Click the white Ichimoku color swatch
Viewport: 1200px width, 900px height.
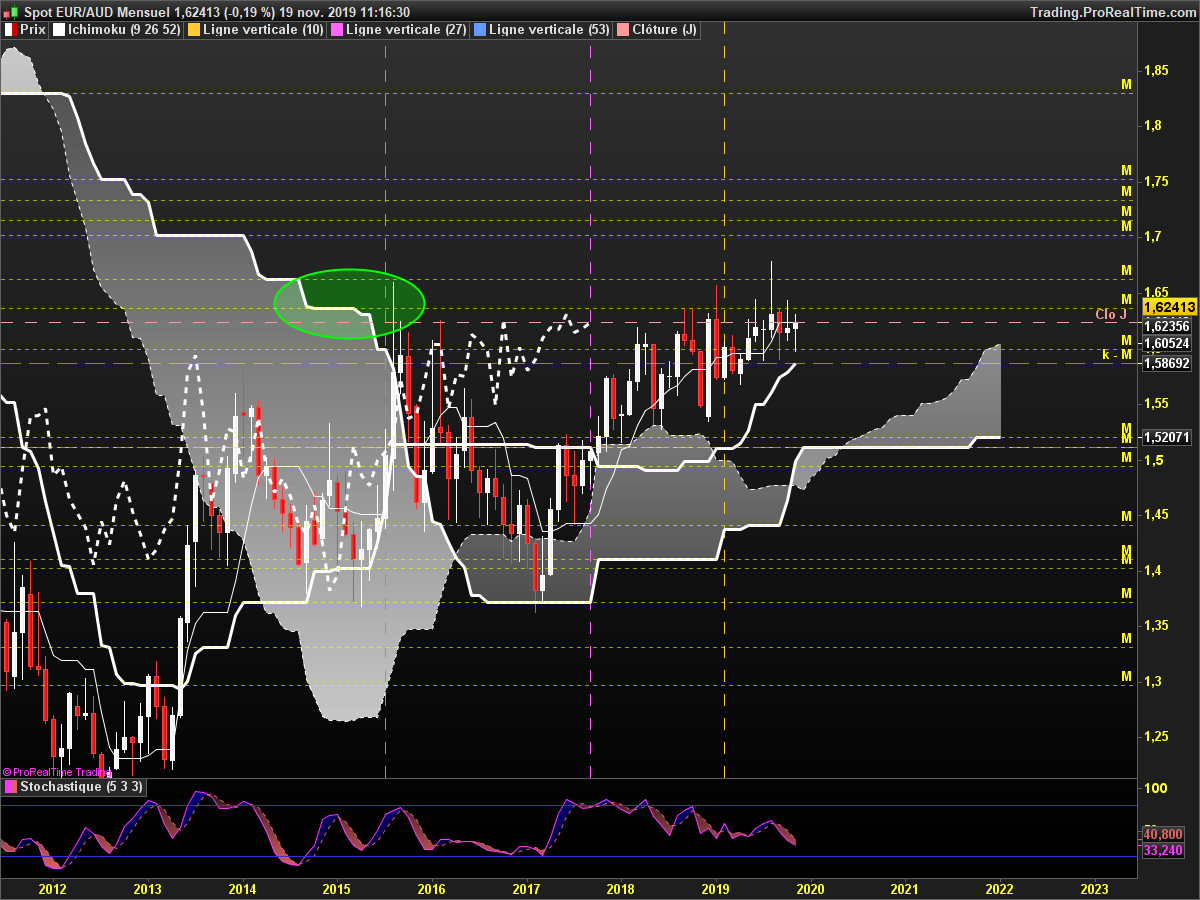coord(58,30)
